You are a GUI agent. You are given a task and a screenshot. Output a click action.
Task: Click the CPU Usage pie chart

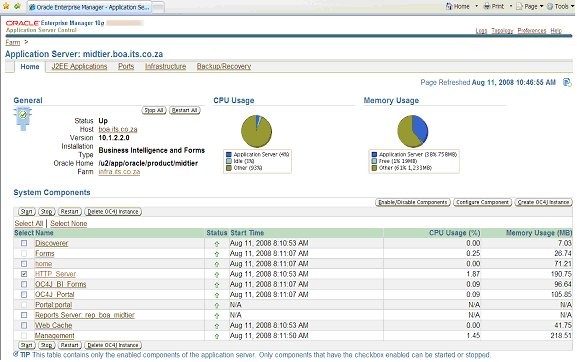coord(256,131)
